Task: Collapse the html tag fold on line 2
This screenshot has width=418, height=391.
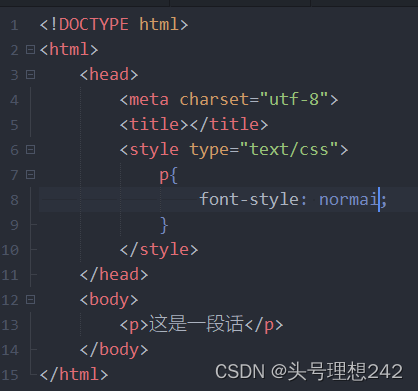Action: click(x=30, y=49)
